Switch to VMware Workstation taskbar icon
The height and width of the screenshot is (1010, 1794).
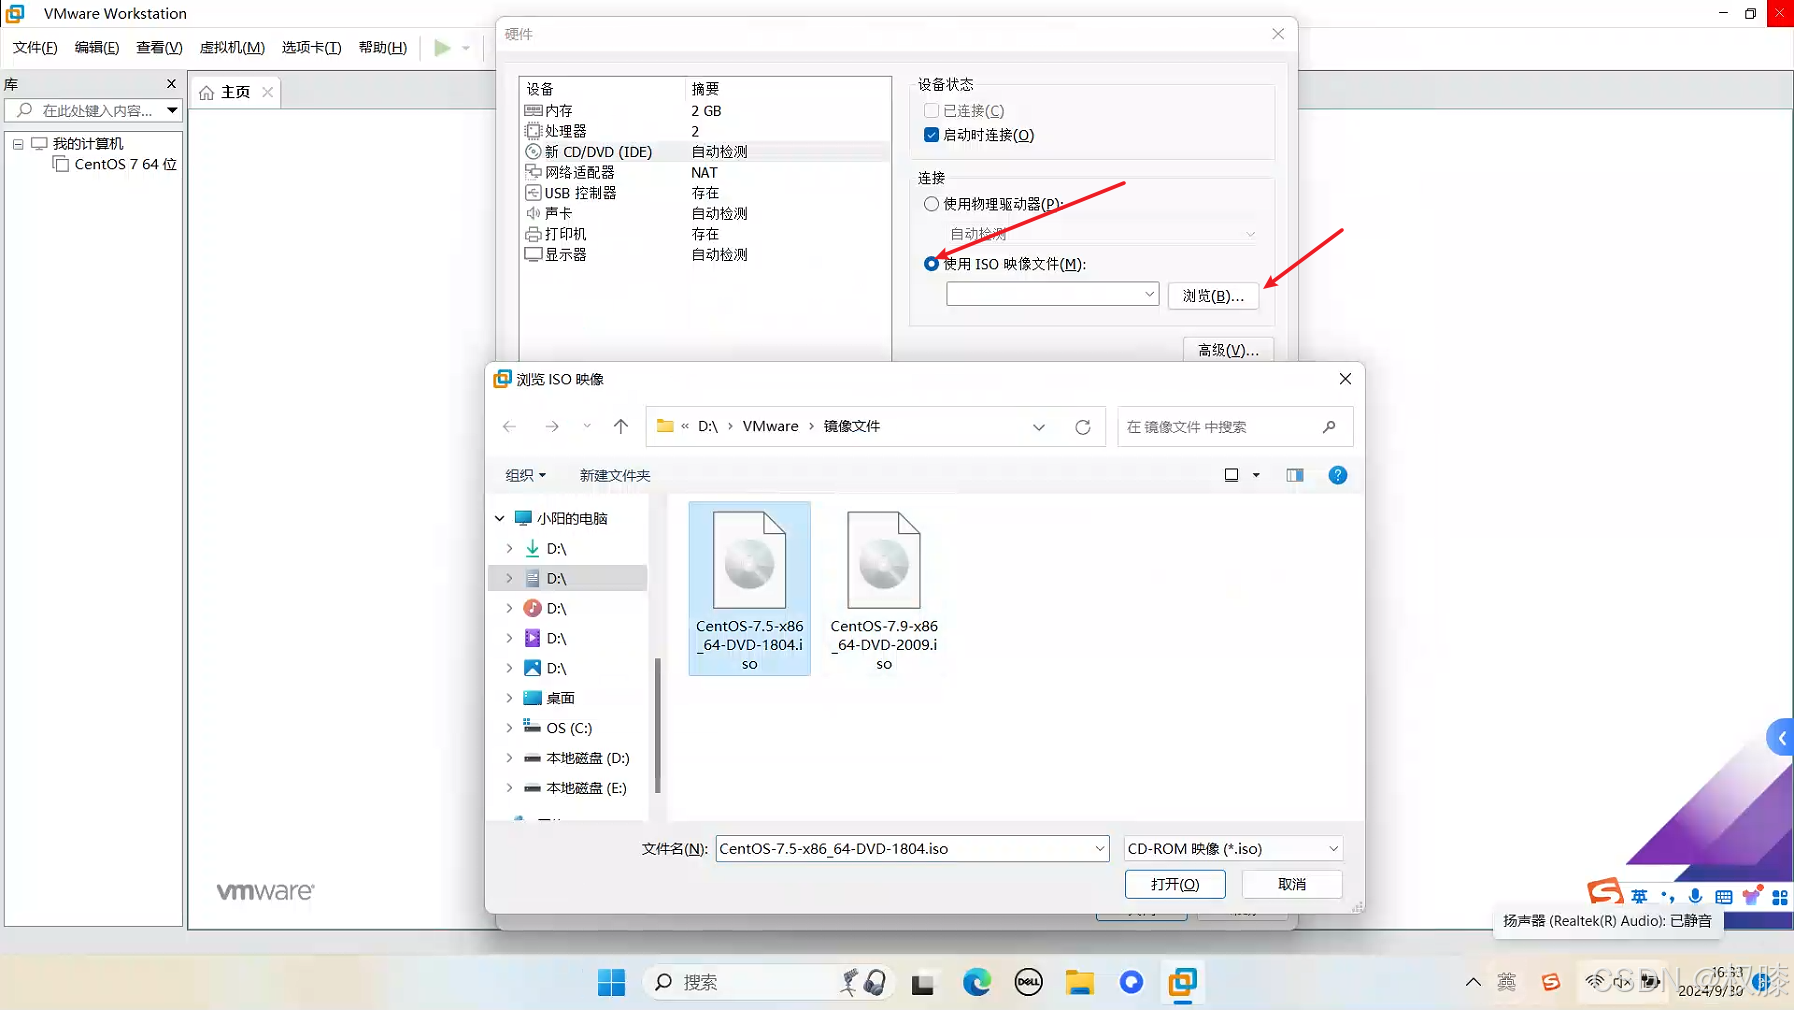click(1183, 983)
